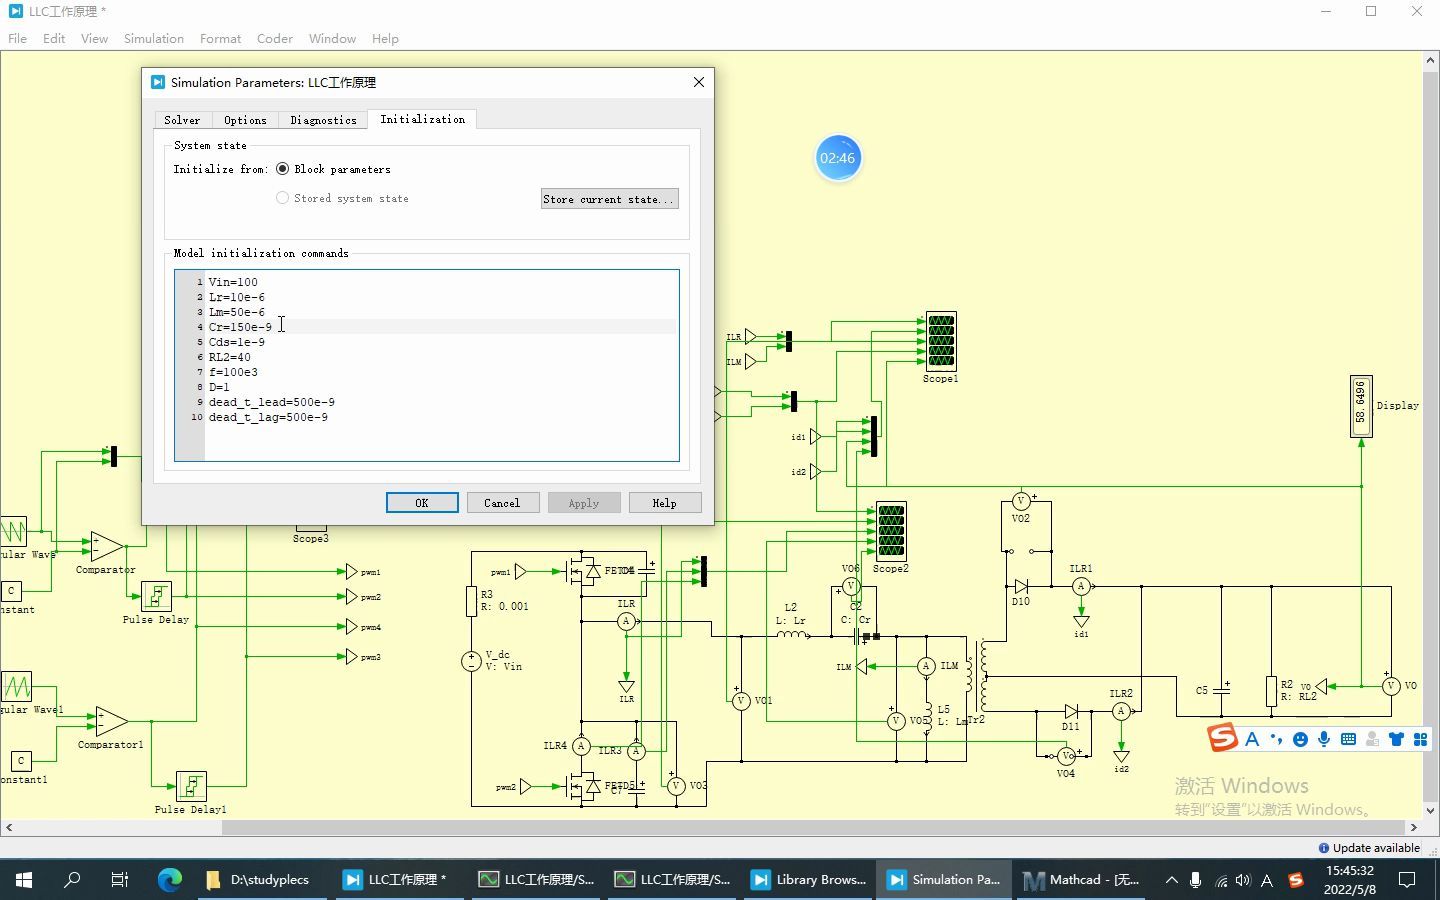The height and width of the screenshot is (900, 1440).
Task: Select the Display block showing 58.6496
Action: [x=1361, y=406]
